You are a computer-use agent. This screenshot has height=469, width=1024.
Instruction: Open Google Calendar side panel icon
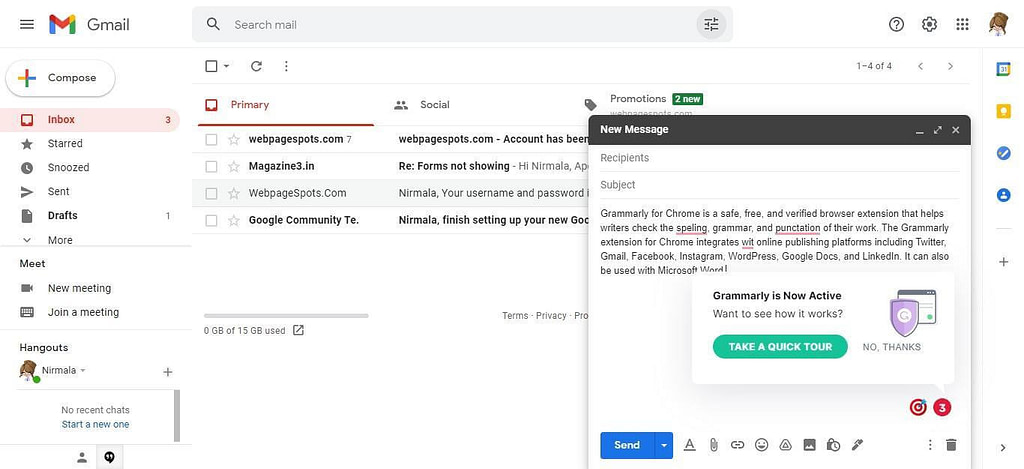click(1003, 69)
